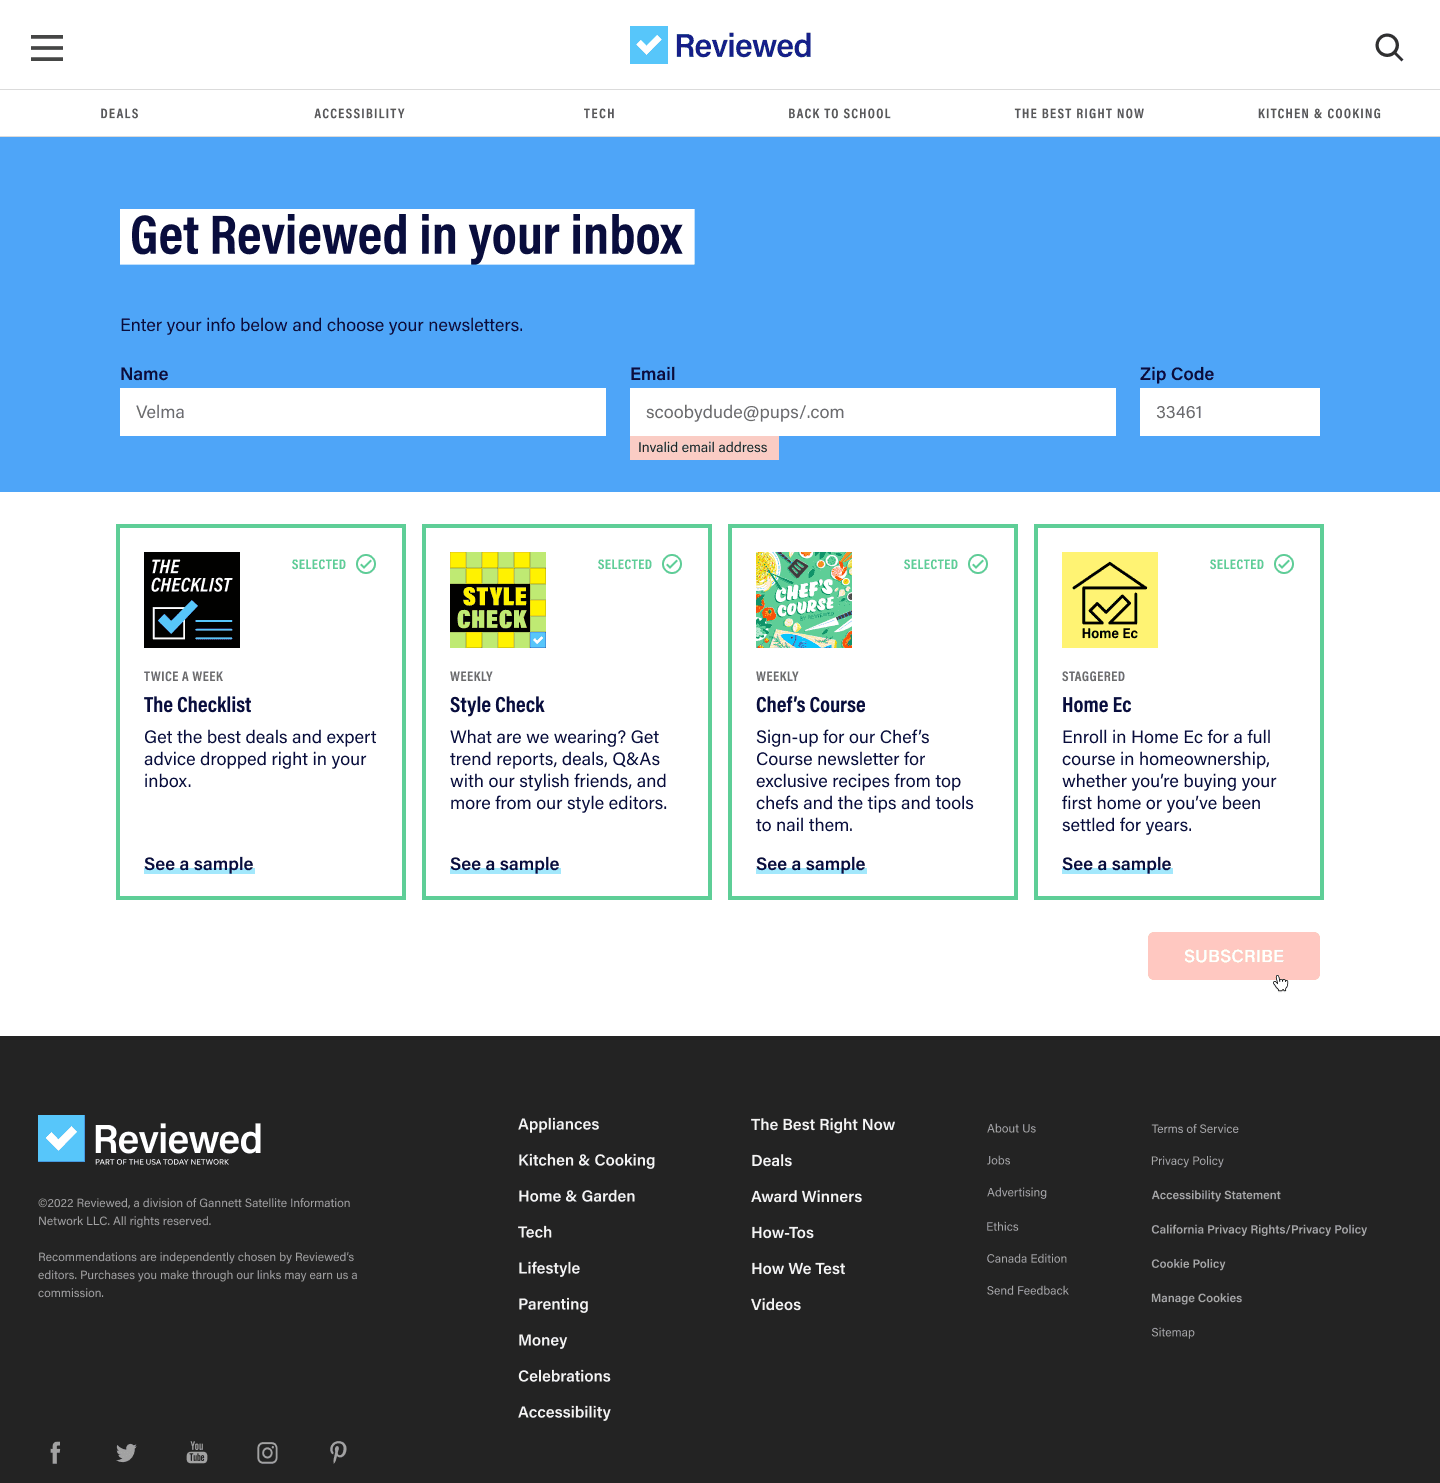Click the Zip Code input field
Image resolution: width=1440 pixels, height=1483 pixels.
pyautogui.click(x=1230, y=412)
